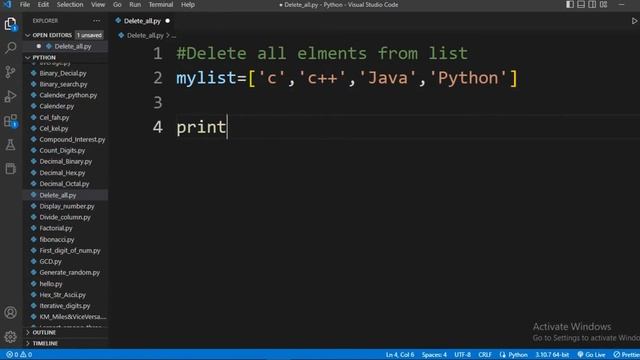Open Calender.py file
This screenshot has height=360, width=640.
coord(57,107)
